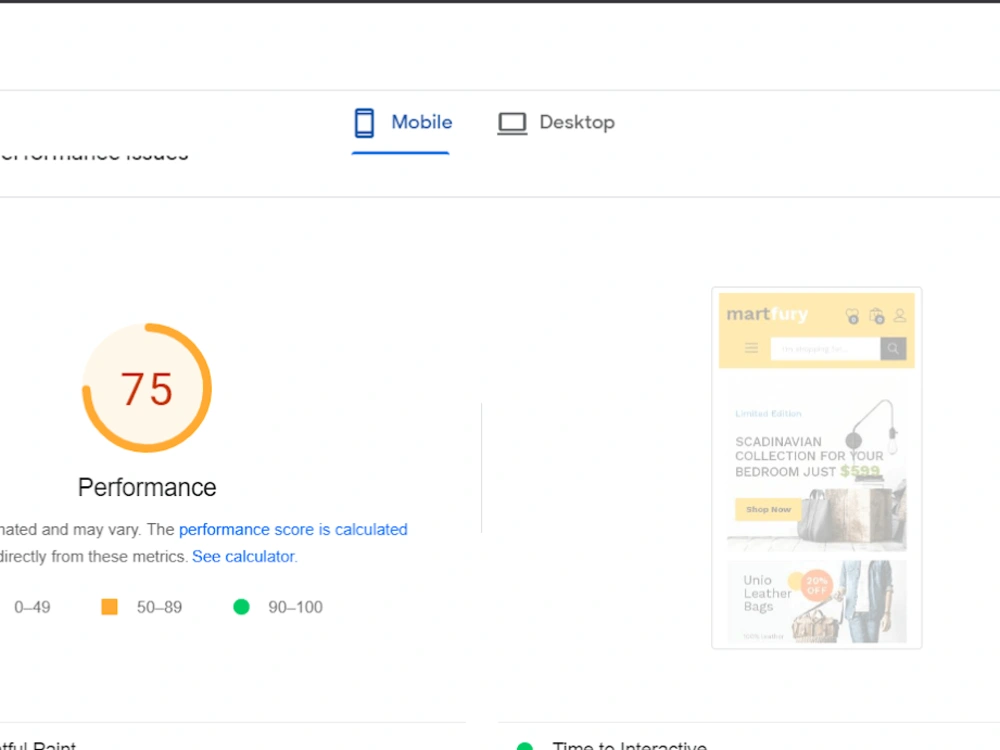Click the mobile phone icon
The width and height of the screenshot is (1000, 750).
pos(364,122)
